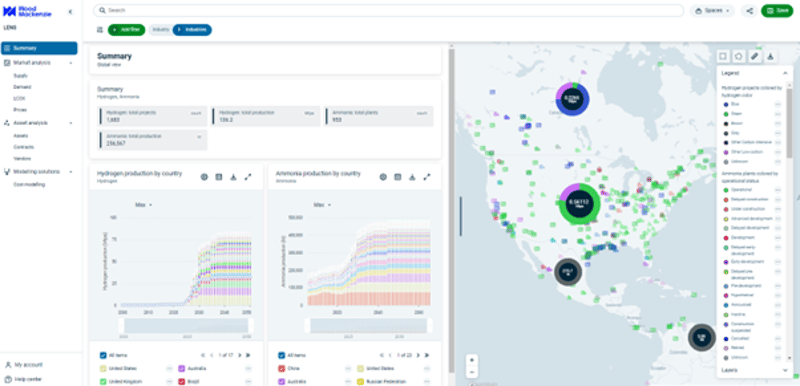Click the Hydrogen chart time range slider
800x386 pixels.
[x=184, y=325]
